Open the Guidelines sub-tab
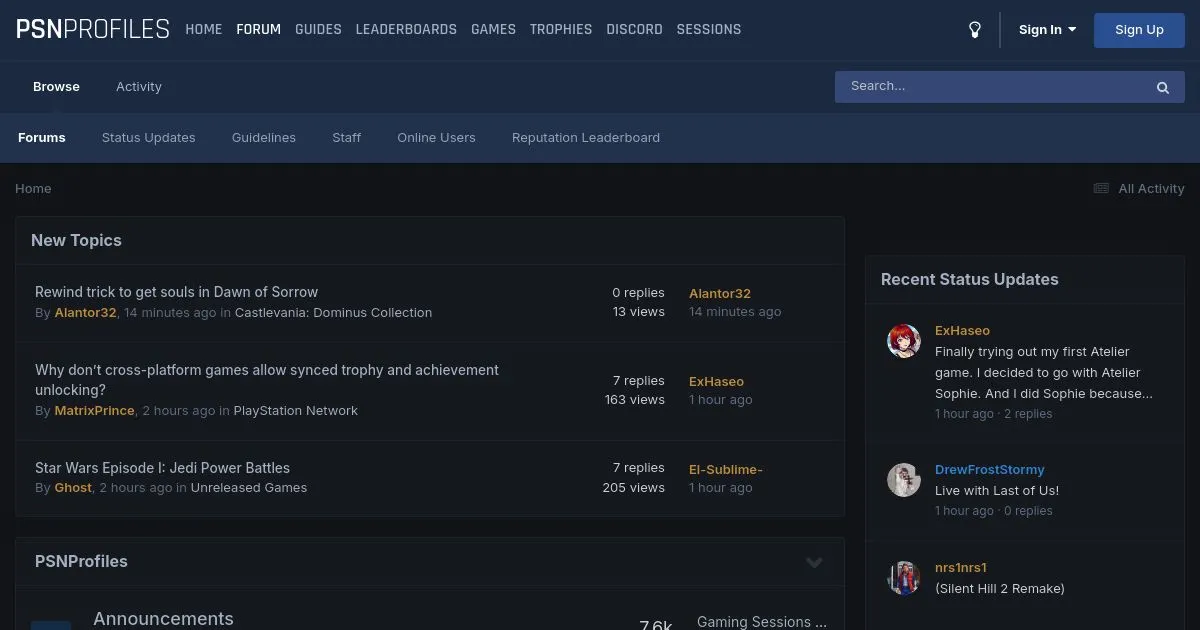 264,138
